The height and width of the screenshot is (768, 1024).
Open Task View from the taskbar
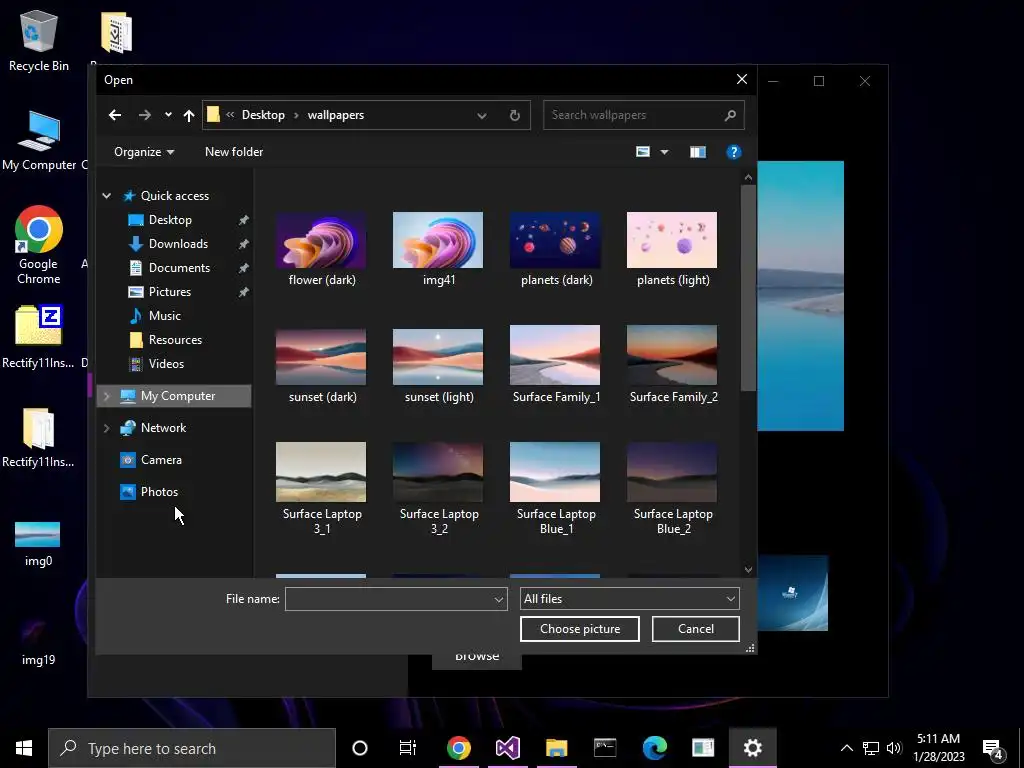tap(408, 748)
